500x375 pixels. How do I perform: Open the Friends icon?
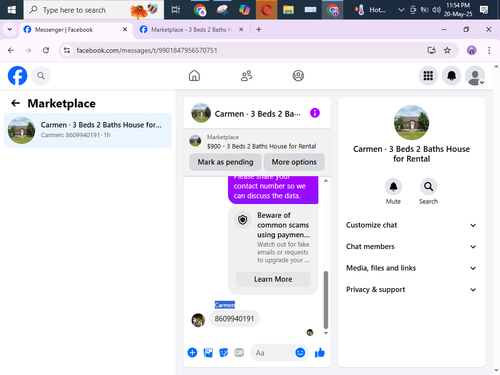246,76
